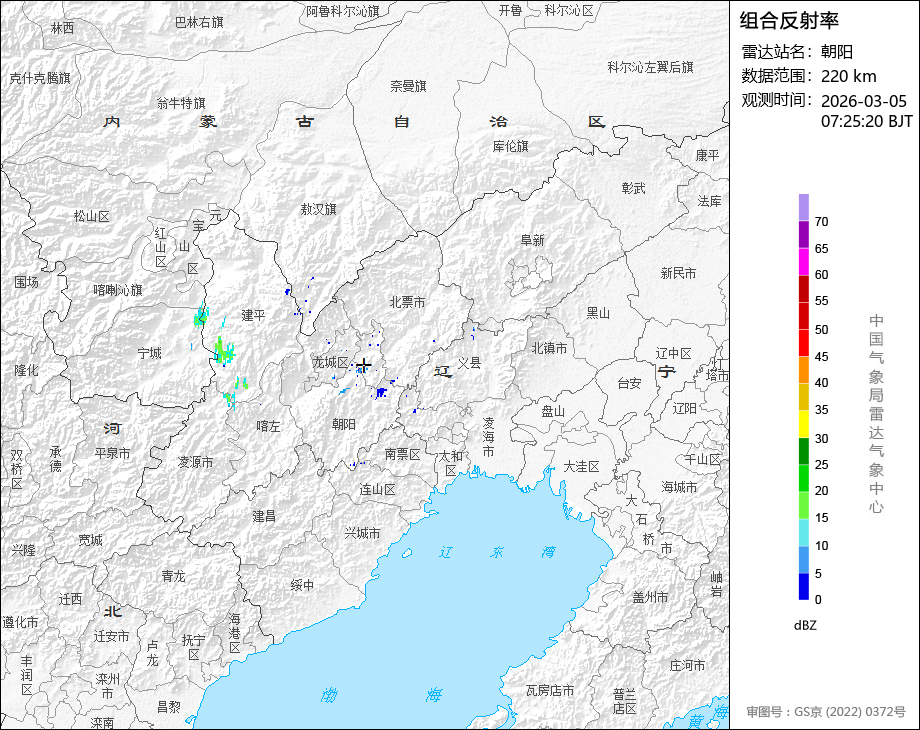
Task: Click the radar station cross marker near 龙城区
Action: (x=364, y=366)
